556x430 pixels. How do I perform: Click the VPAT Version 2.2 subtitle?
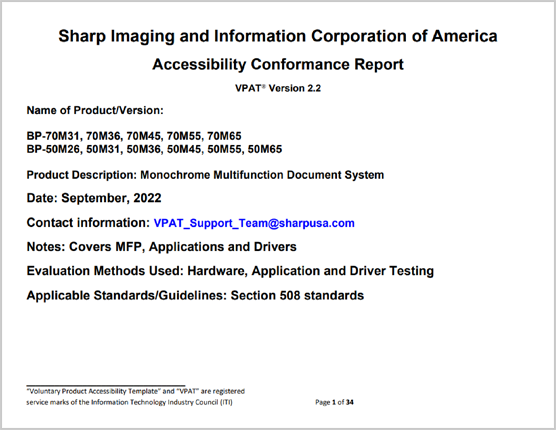tap(278, 88)
